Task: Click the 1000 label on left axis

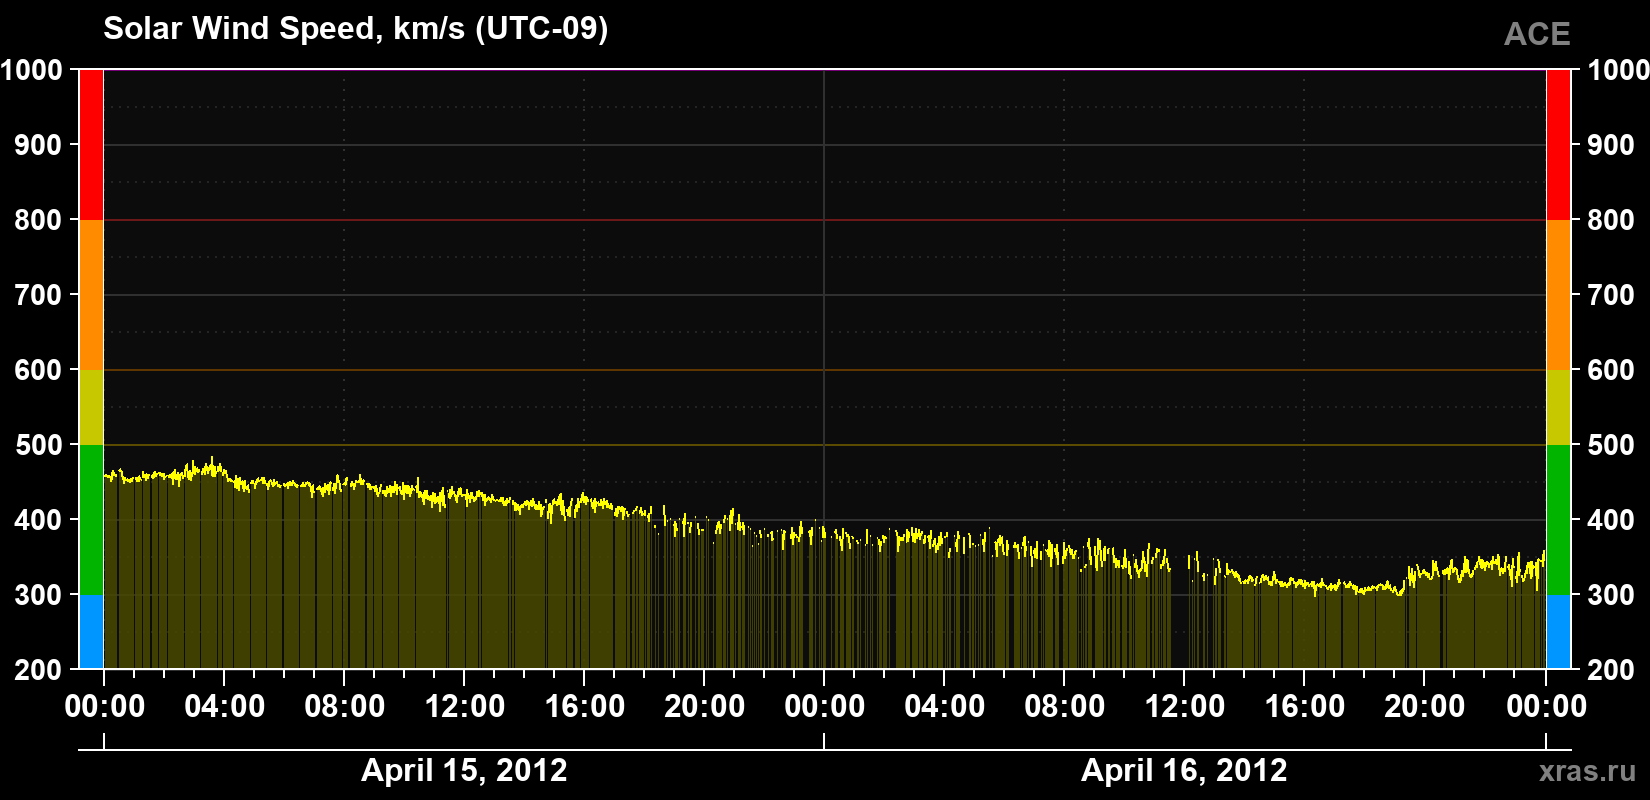Action: (x=32, y=70)
